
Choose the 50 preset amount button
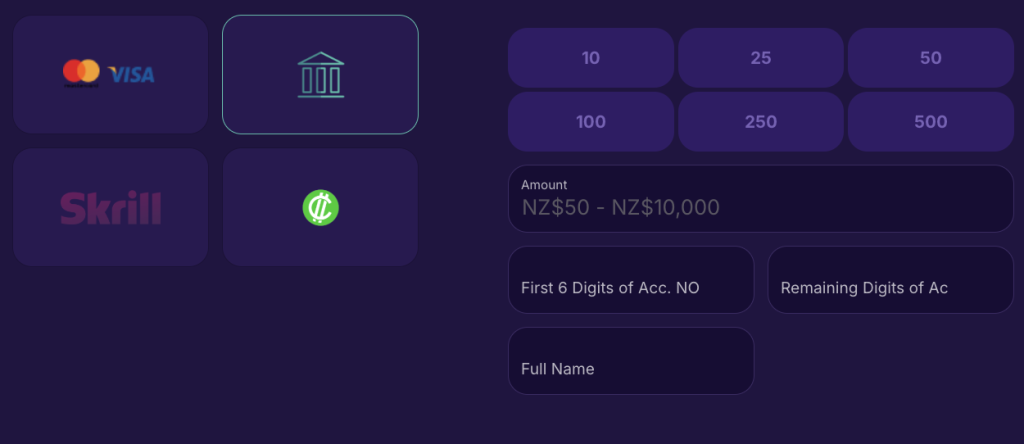coord(931,58)
